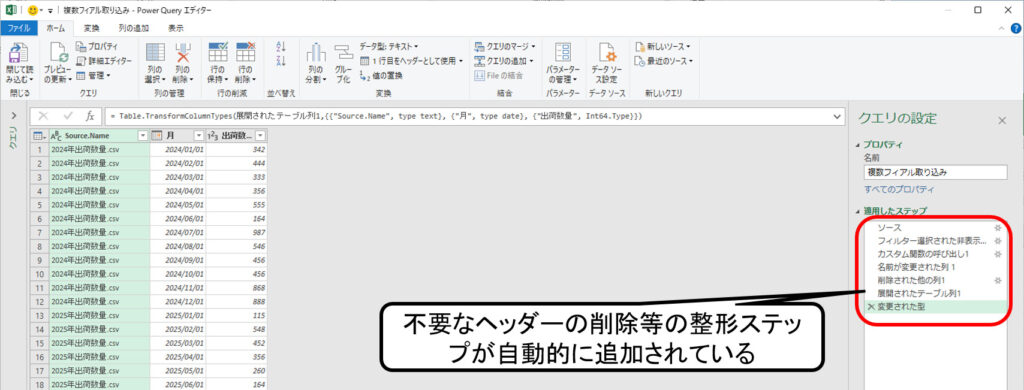The width and height of the screenshot is (1024, 390).
Task: Click inside the formula bar text
Action: (376, 116)
